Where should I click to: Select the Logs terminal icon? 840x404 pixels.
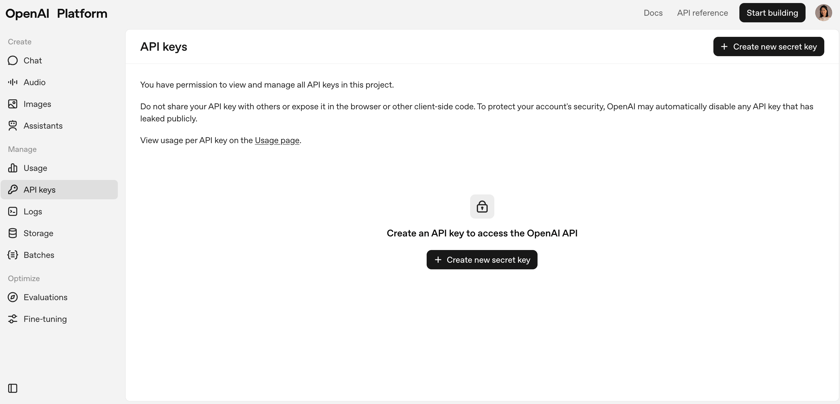[x=13, y=212]
